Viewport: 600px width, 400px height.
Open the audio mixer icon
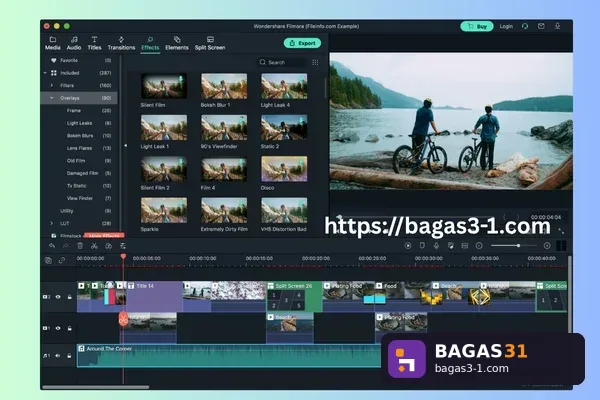(450, 246)
